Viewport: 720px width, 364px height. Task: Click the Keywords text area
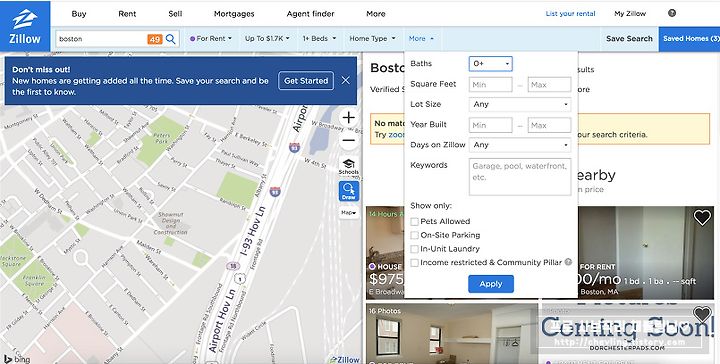click(x=520, y=177)
